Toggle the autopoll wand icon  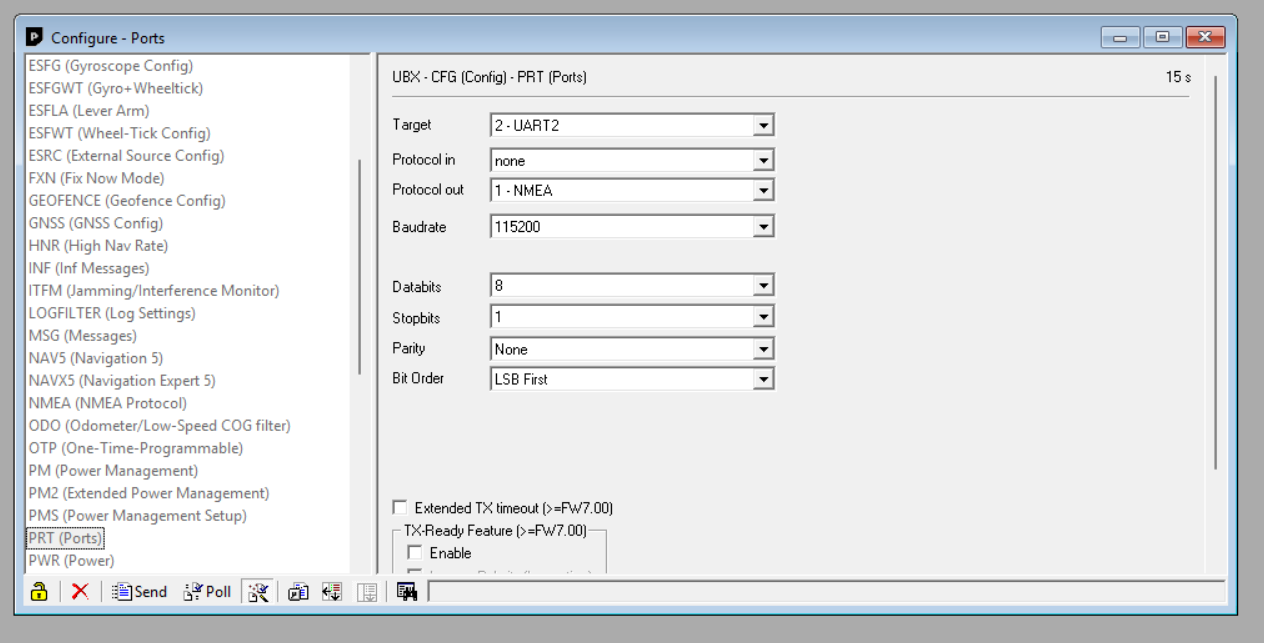click(258, 592)
